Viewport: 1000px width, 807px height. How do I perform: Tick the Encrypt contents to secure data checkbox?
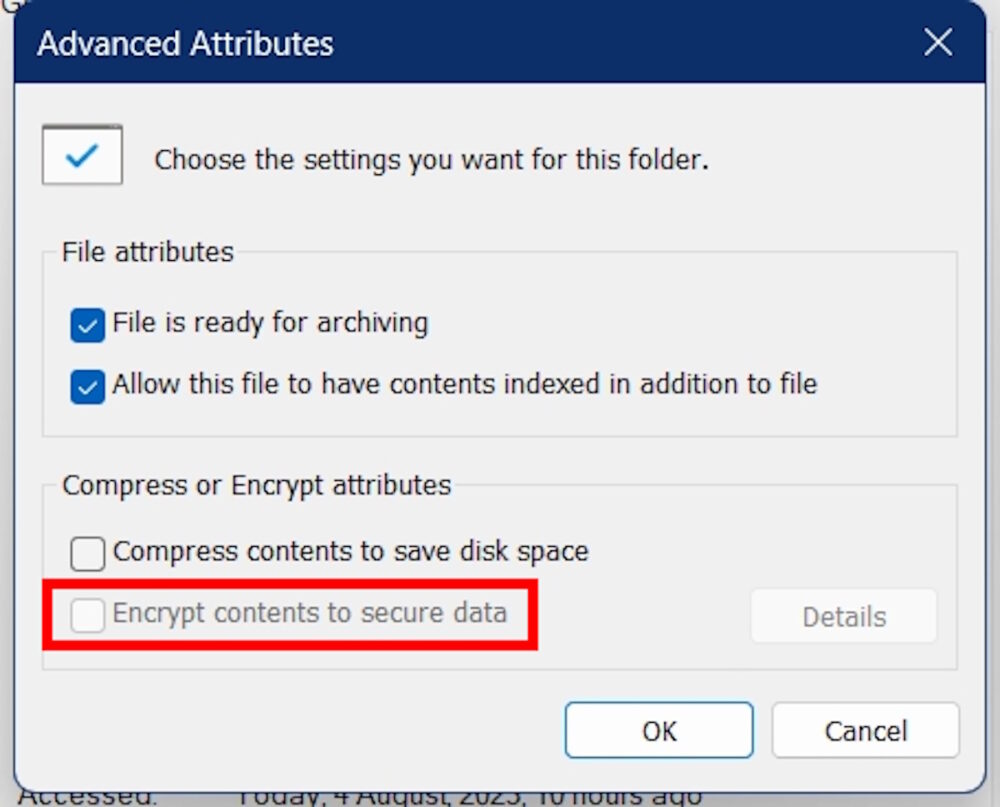tap(88, 615)
